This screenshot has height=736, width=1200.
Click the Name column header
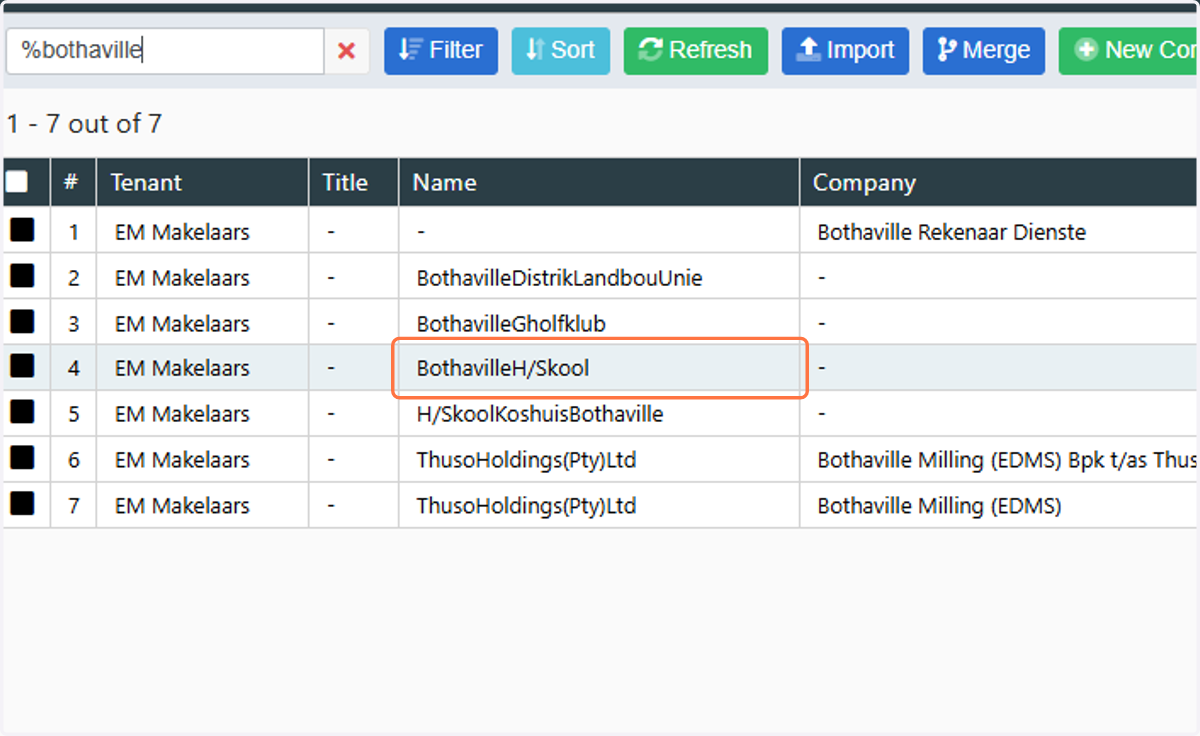[444, 183]
